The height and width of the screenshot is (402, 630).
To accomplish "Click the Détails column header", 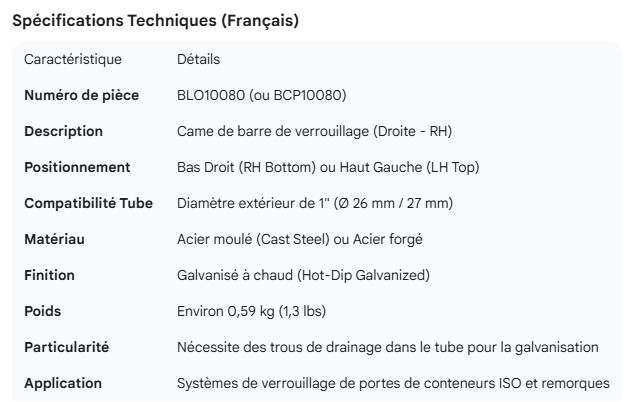I will coord(198,60).
